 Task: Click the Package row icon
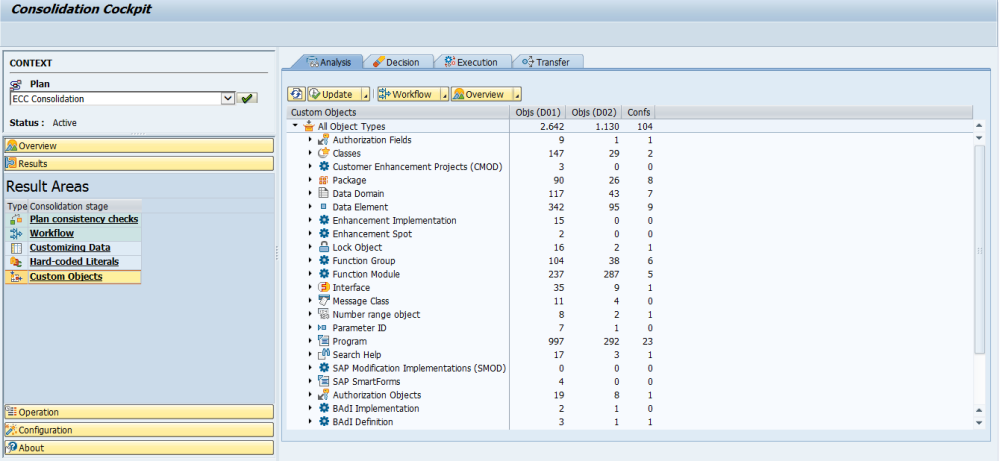[324, 180]
